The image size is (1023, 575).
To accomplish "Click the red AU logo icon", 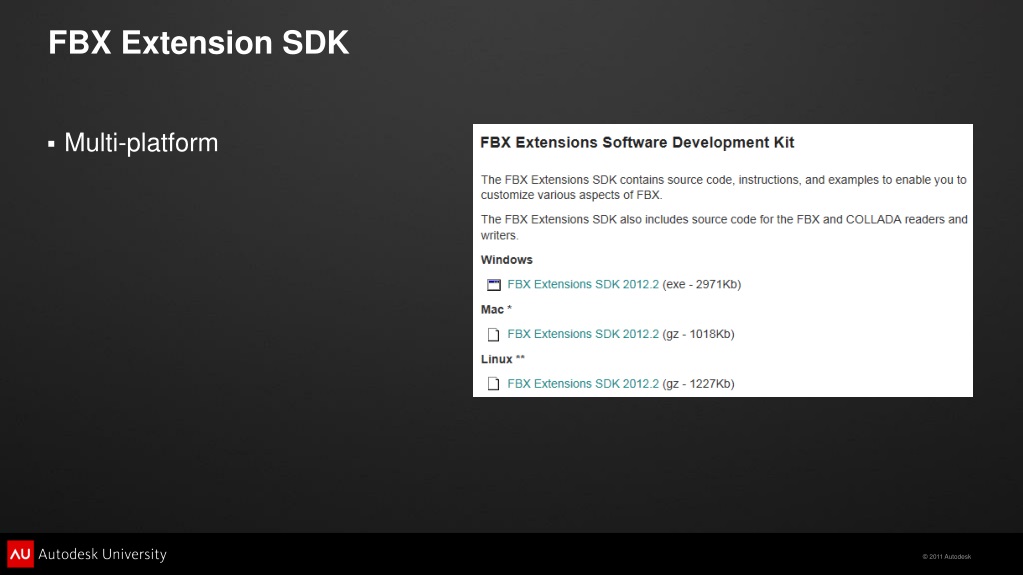I will (20, 554).
